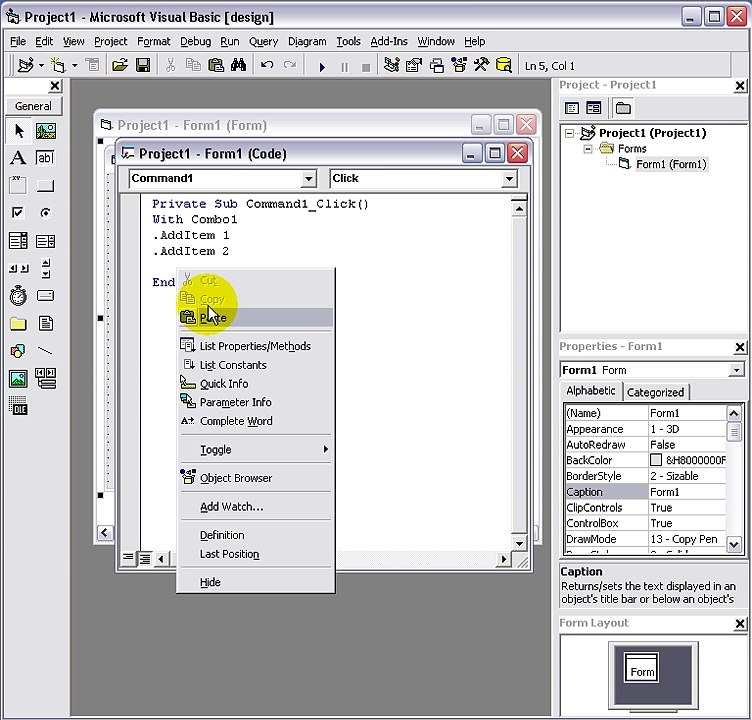This screenshot has width=752, height=720.
Task: Select the OLE control tool
Action: pos(18,406)
